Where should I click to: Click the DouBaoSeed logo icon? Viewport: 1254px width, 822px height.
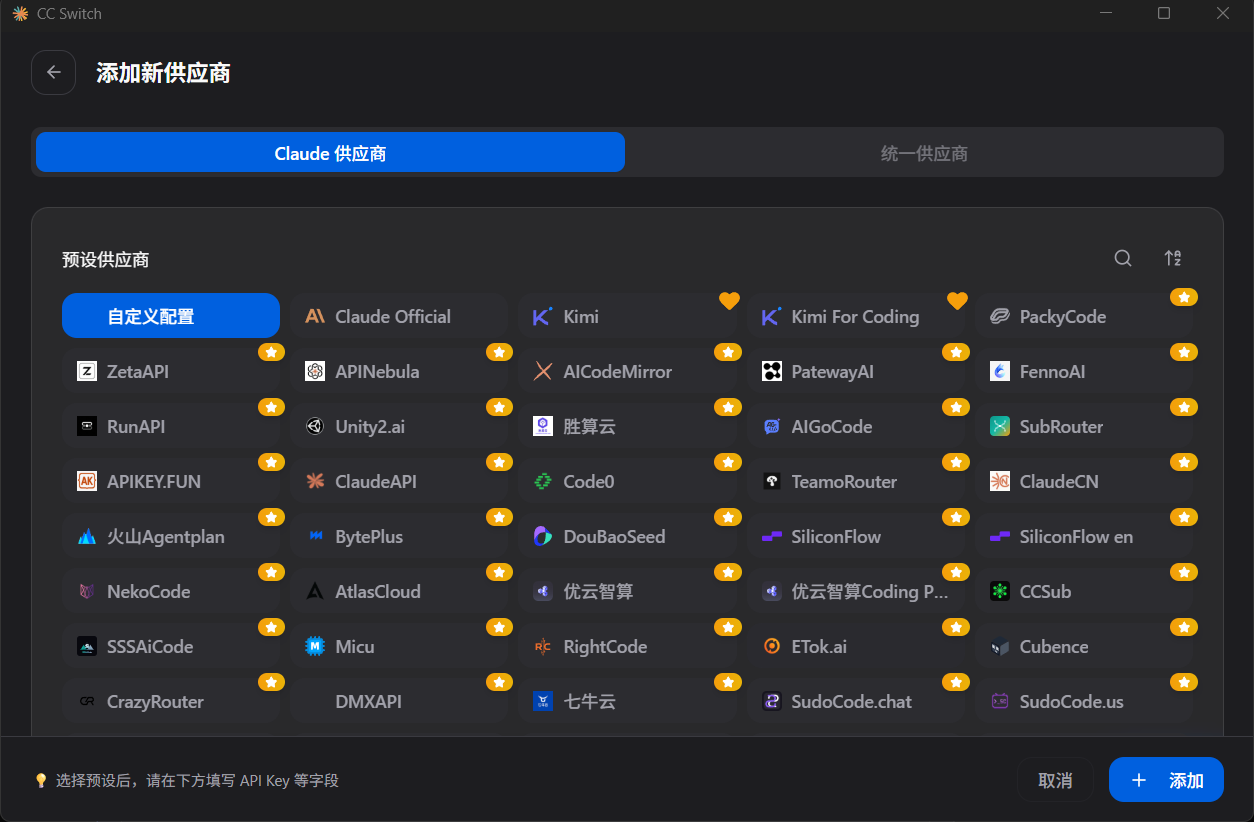(543, 536)
